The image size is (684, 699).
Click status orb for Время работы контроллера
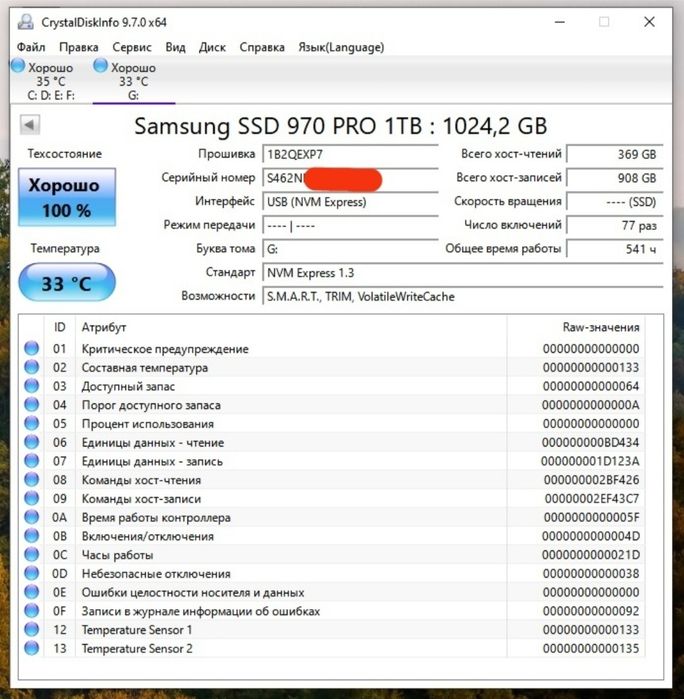(32, 517)
